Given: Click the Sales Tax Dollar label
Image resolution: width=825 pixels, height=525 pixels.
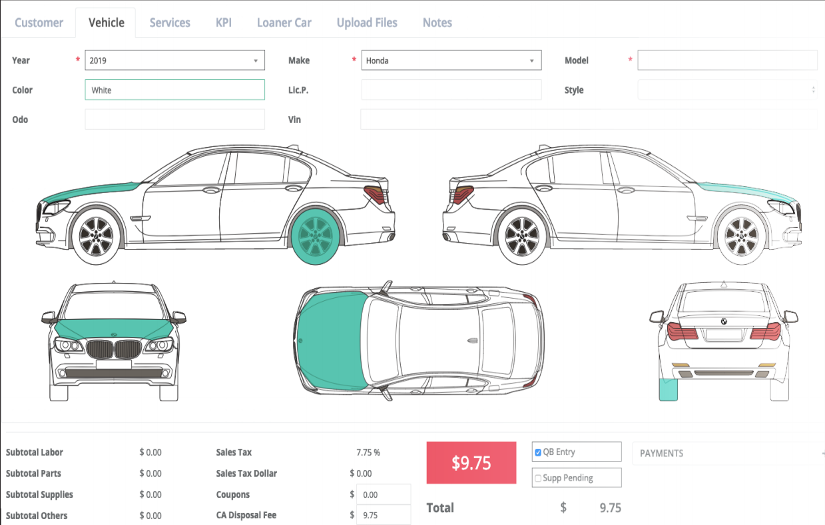Looking at the screenshot, I should 246,473.
